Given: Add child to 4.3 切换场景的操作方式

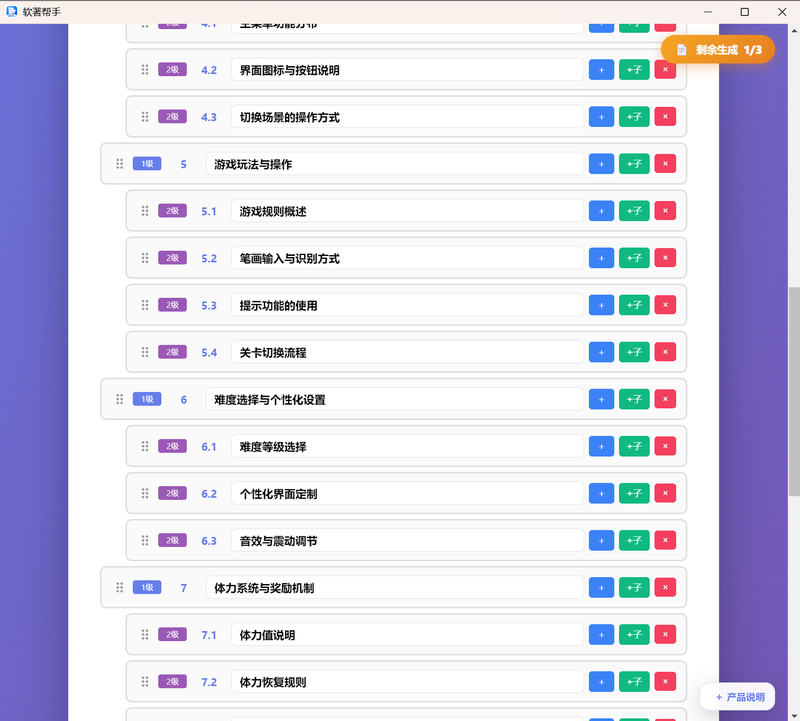Looking at the screenshot, I should [634, 117].
